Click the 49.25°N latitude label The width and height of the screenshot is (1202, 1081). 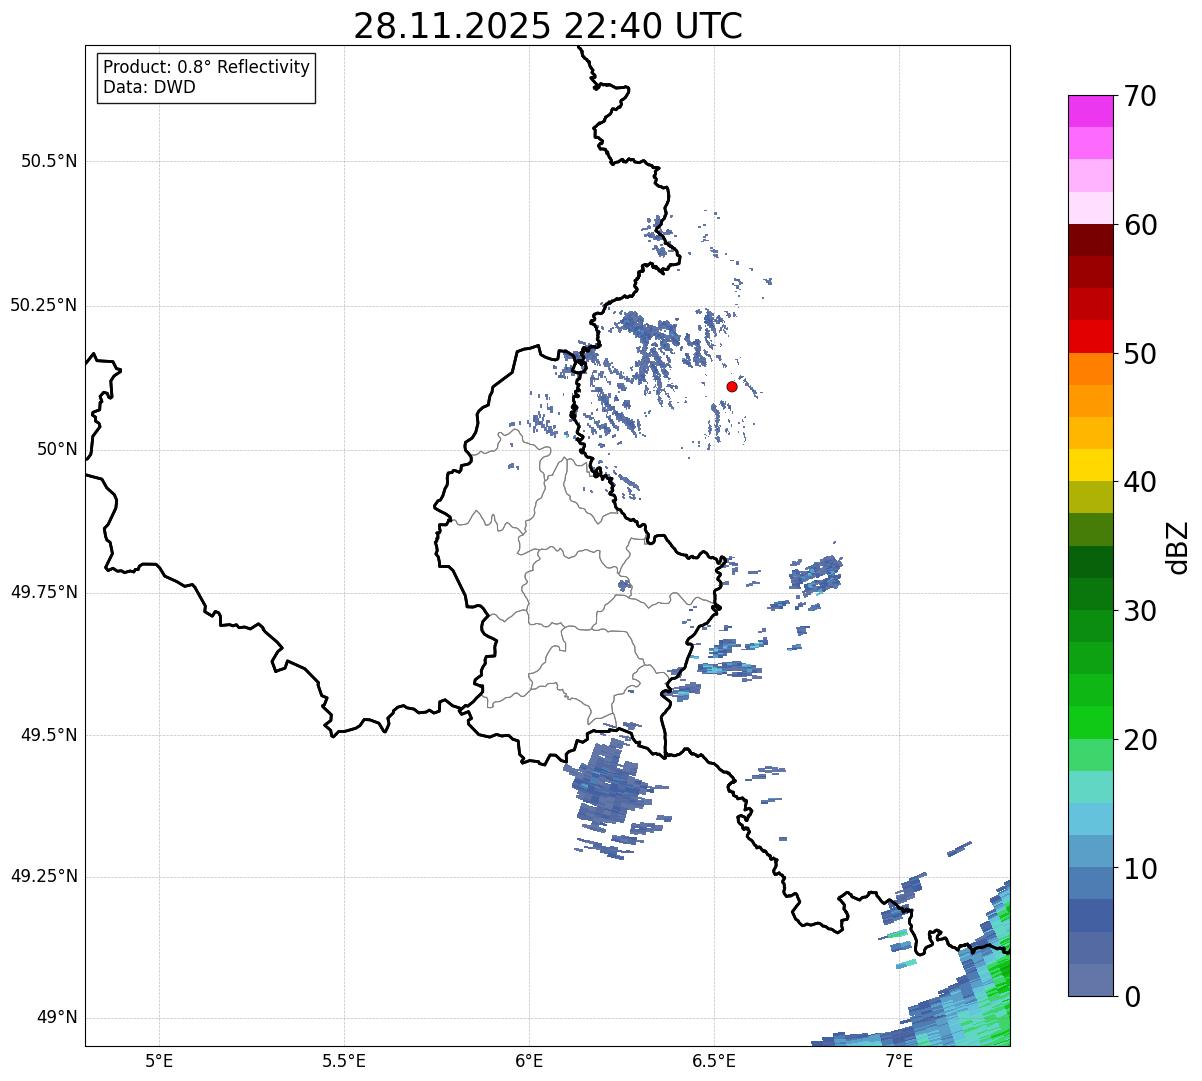point(44,876)
